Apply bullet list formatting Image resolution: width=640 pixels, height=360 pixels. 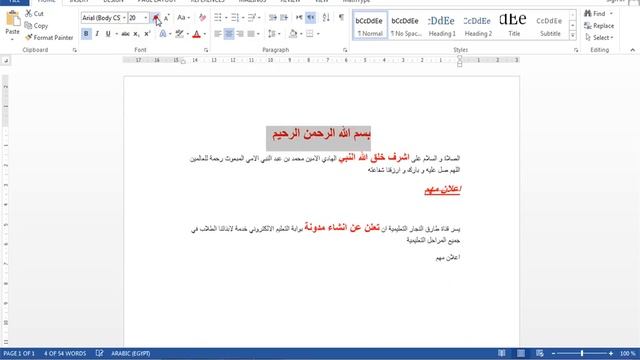(x=218, y=18)
